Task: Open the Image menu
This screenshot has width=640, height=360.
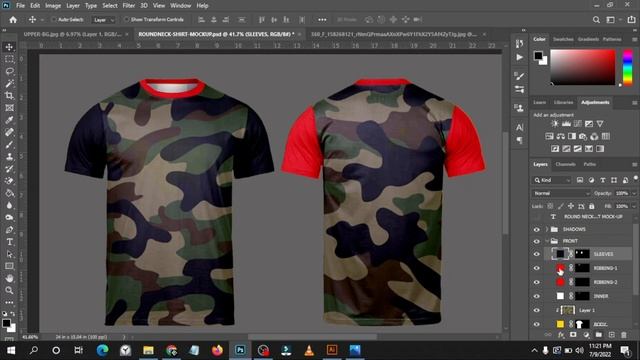Action: pyautogui.click(x=53, y=6)
